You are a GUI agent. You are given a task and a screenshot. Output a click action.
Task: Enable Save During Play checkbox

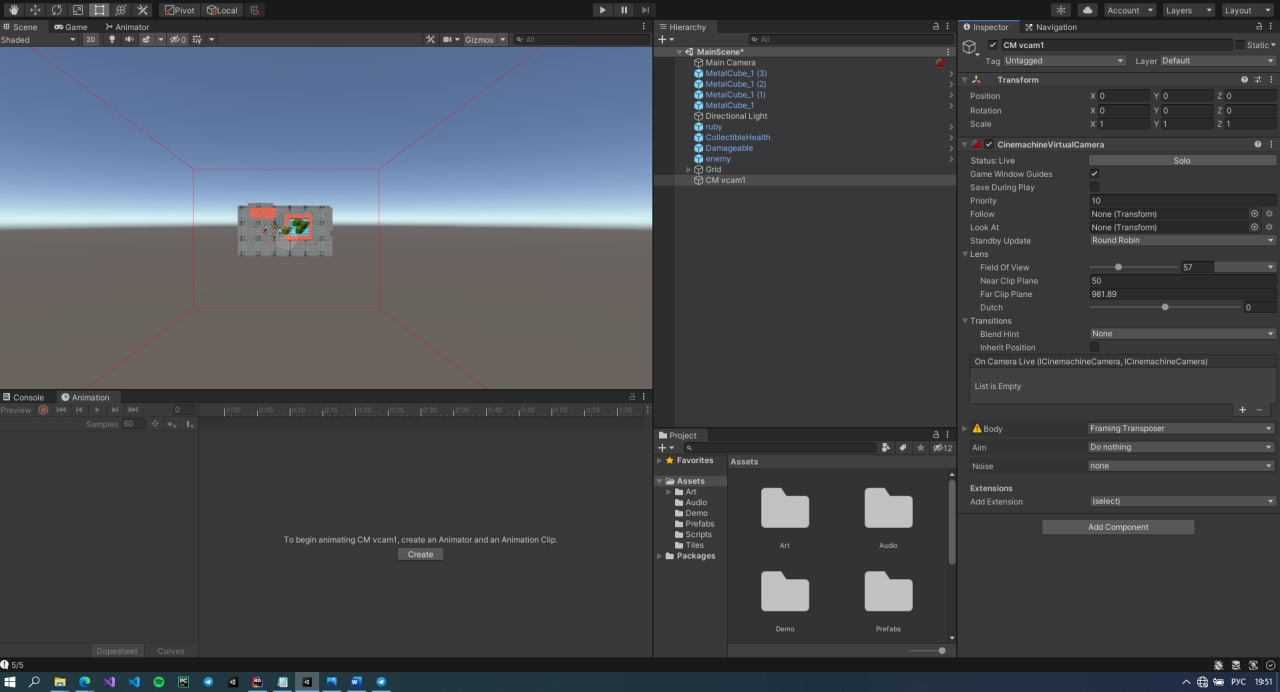click(x=1094, y=187)
